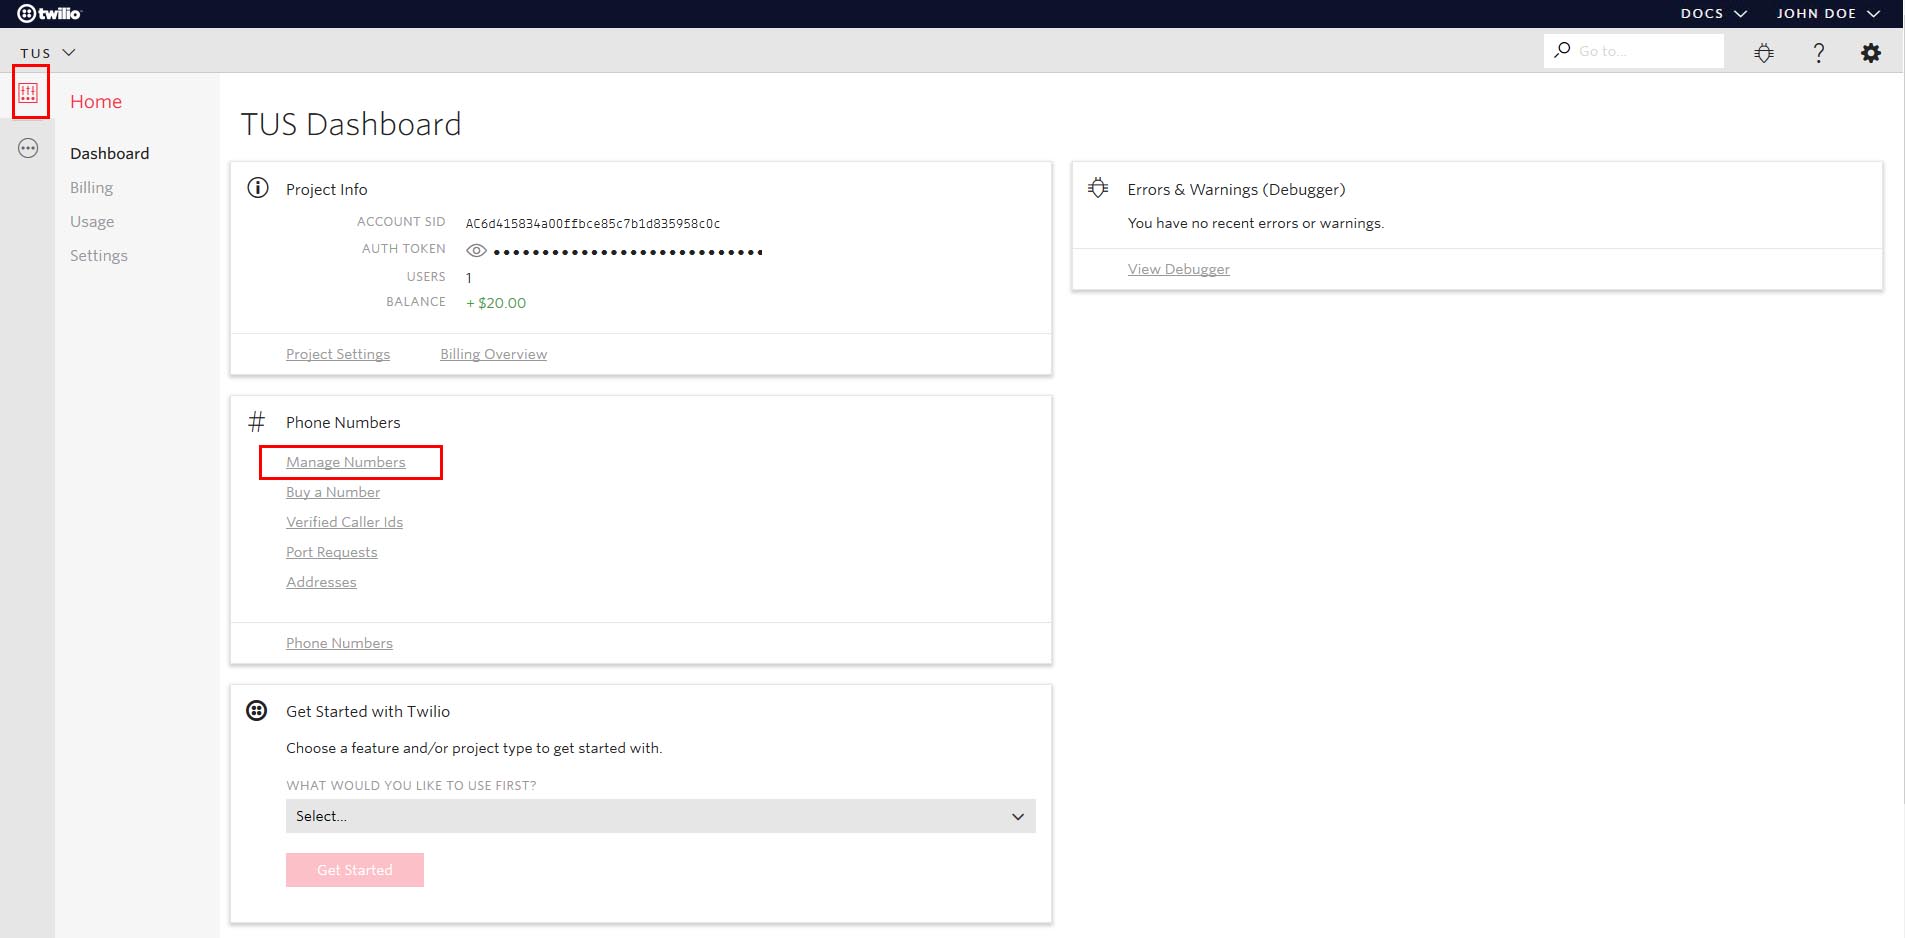Open the Phone Numbers footer link

pyautogui.click(x=339, y=643)
